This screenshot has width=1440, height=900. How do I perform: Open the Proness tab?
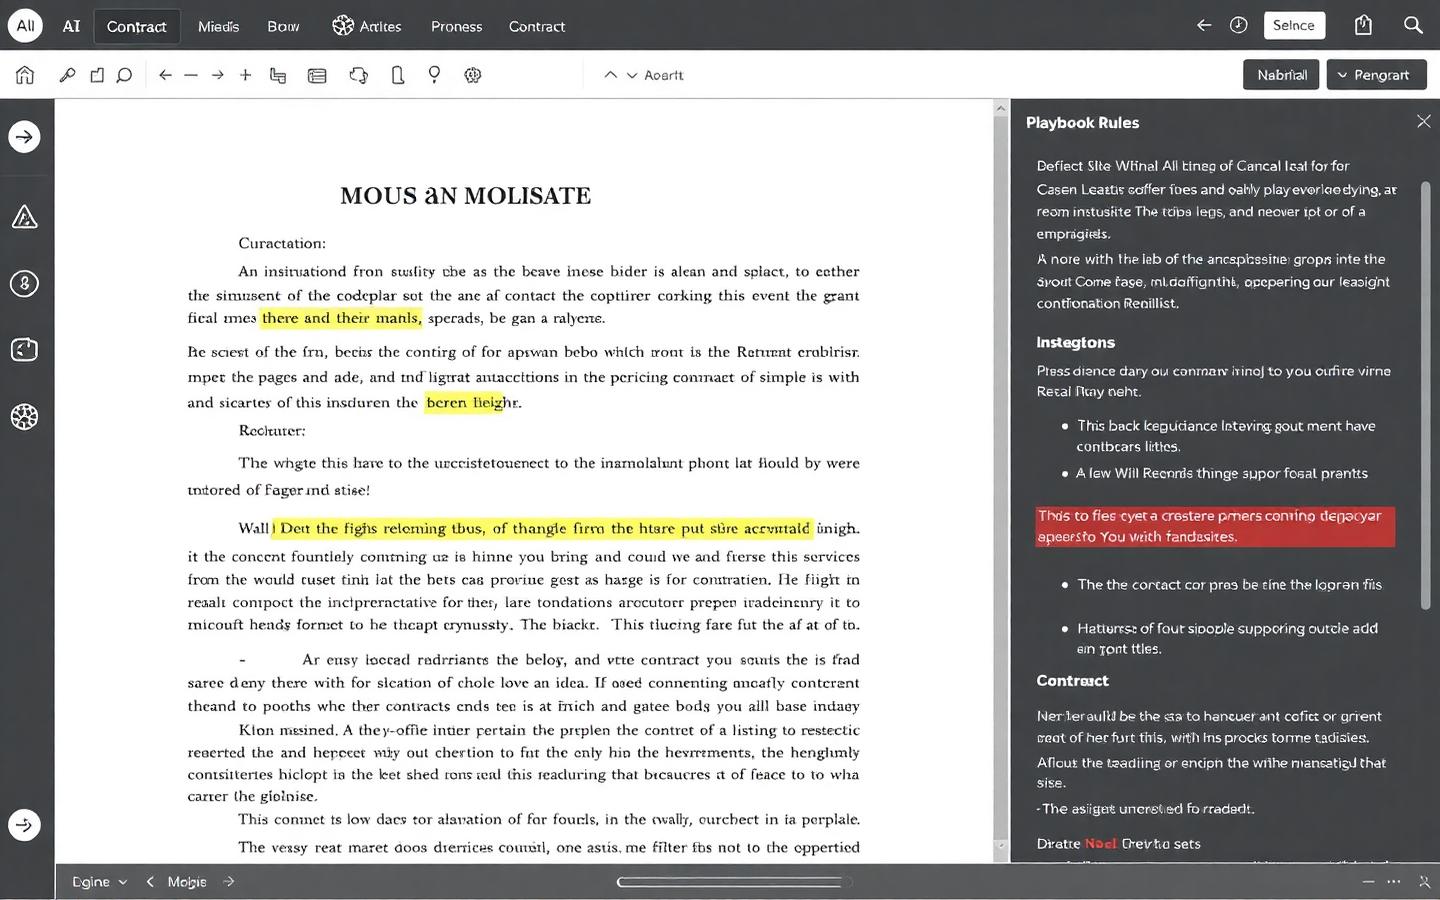pyautogui.click(x=456, y=26)
